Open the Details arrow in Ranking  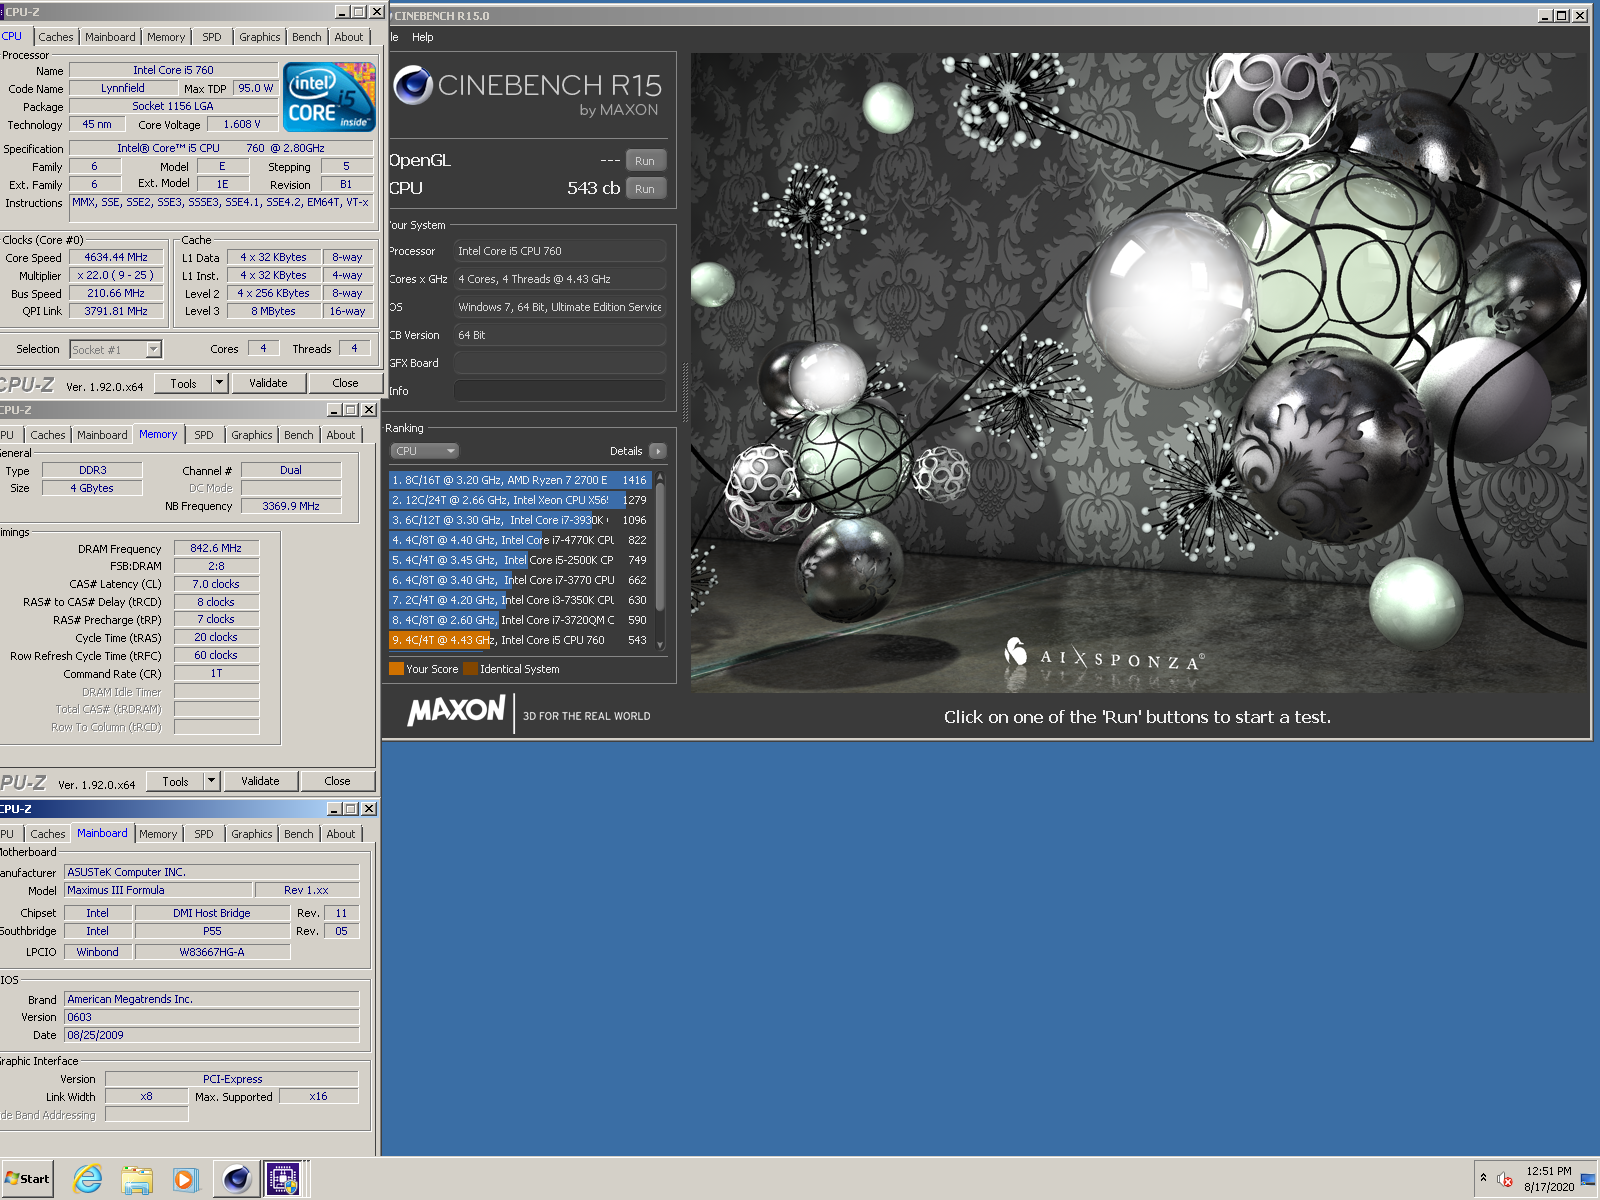coord(657,451)
